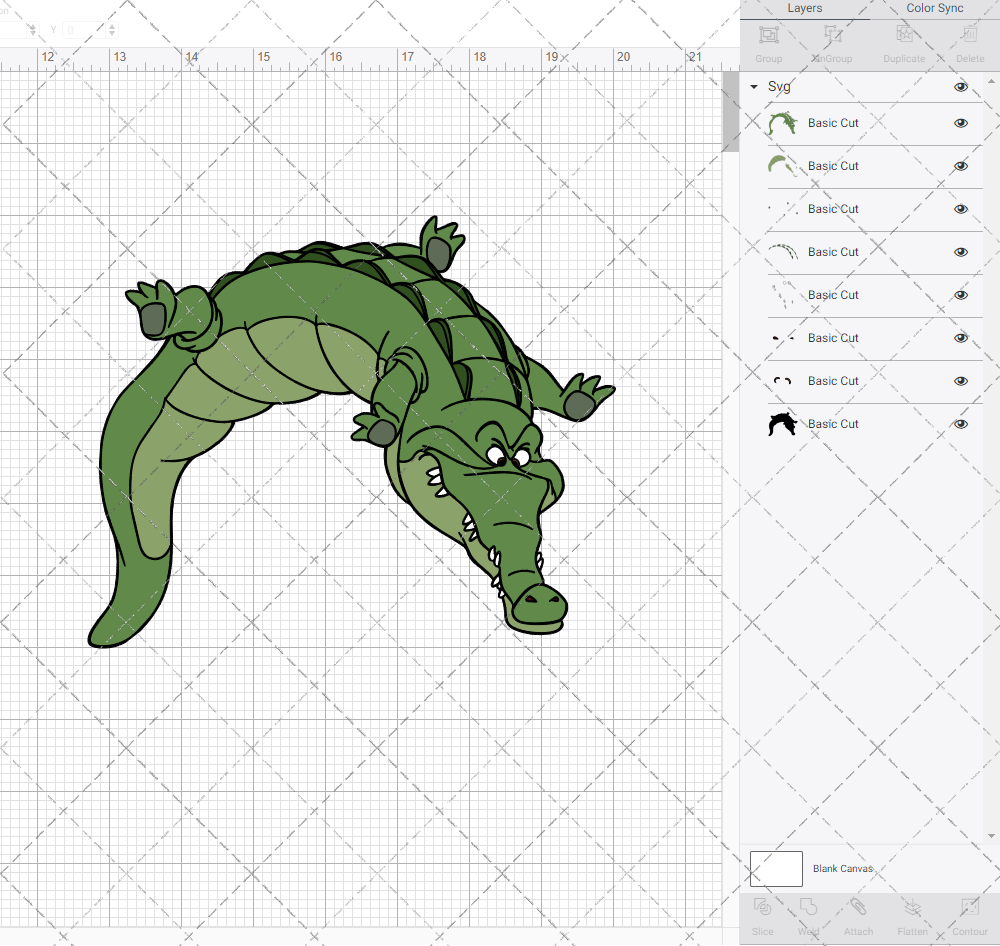Select the Blank Canvas entry

click(843, 868)
